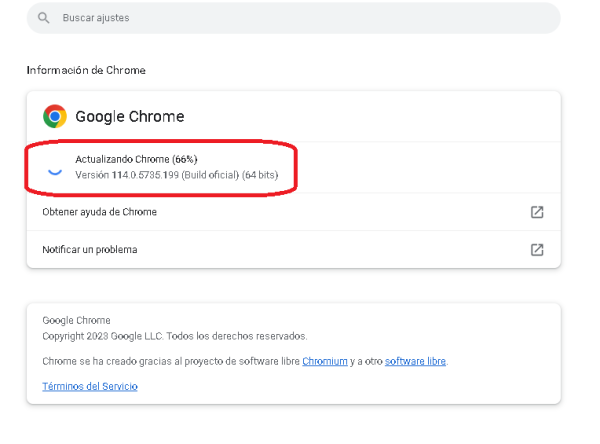Image resolution: width=600 pixels, height=444 pixels.
Task: Click the (64 bits) architecture text
Action: 260,175
